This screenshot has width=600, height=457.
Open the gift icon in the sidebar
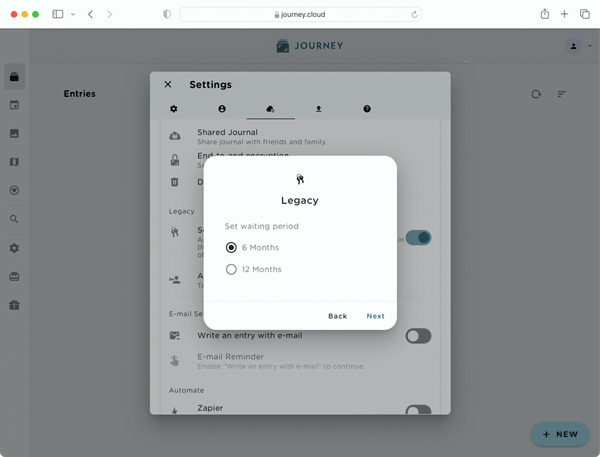[x=15, y=305]
